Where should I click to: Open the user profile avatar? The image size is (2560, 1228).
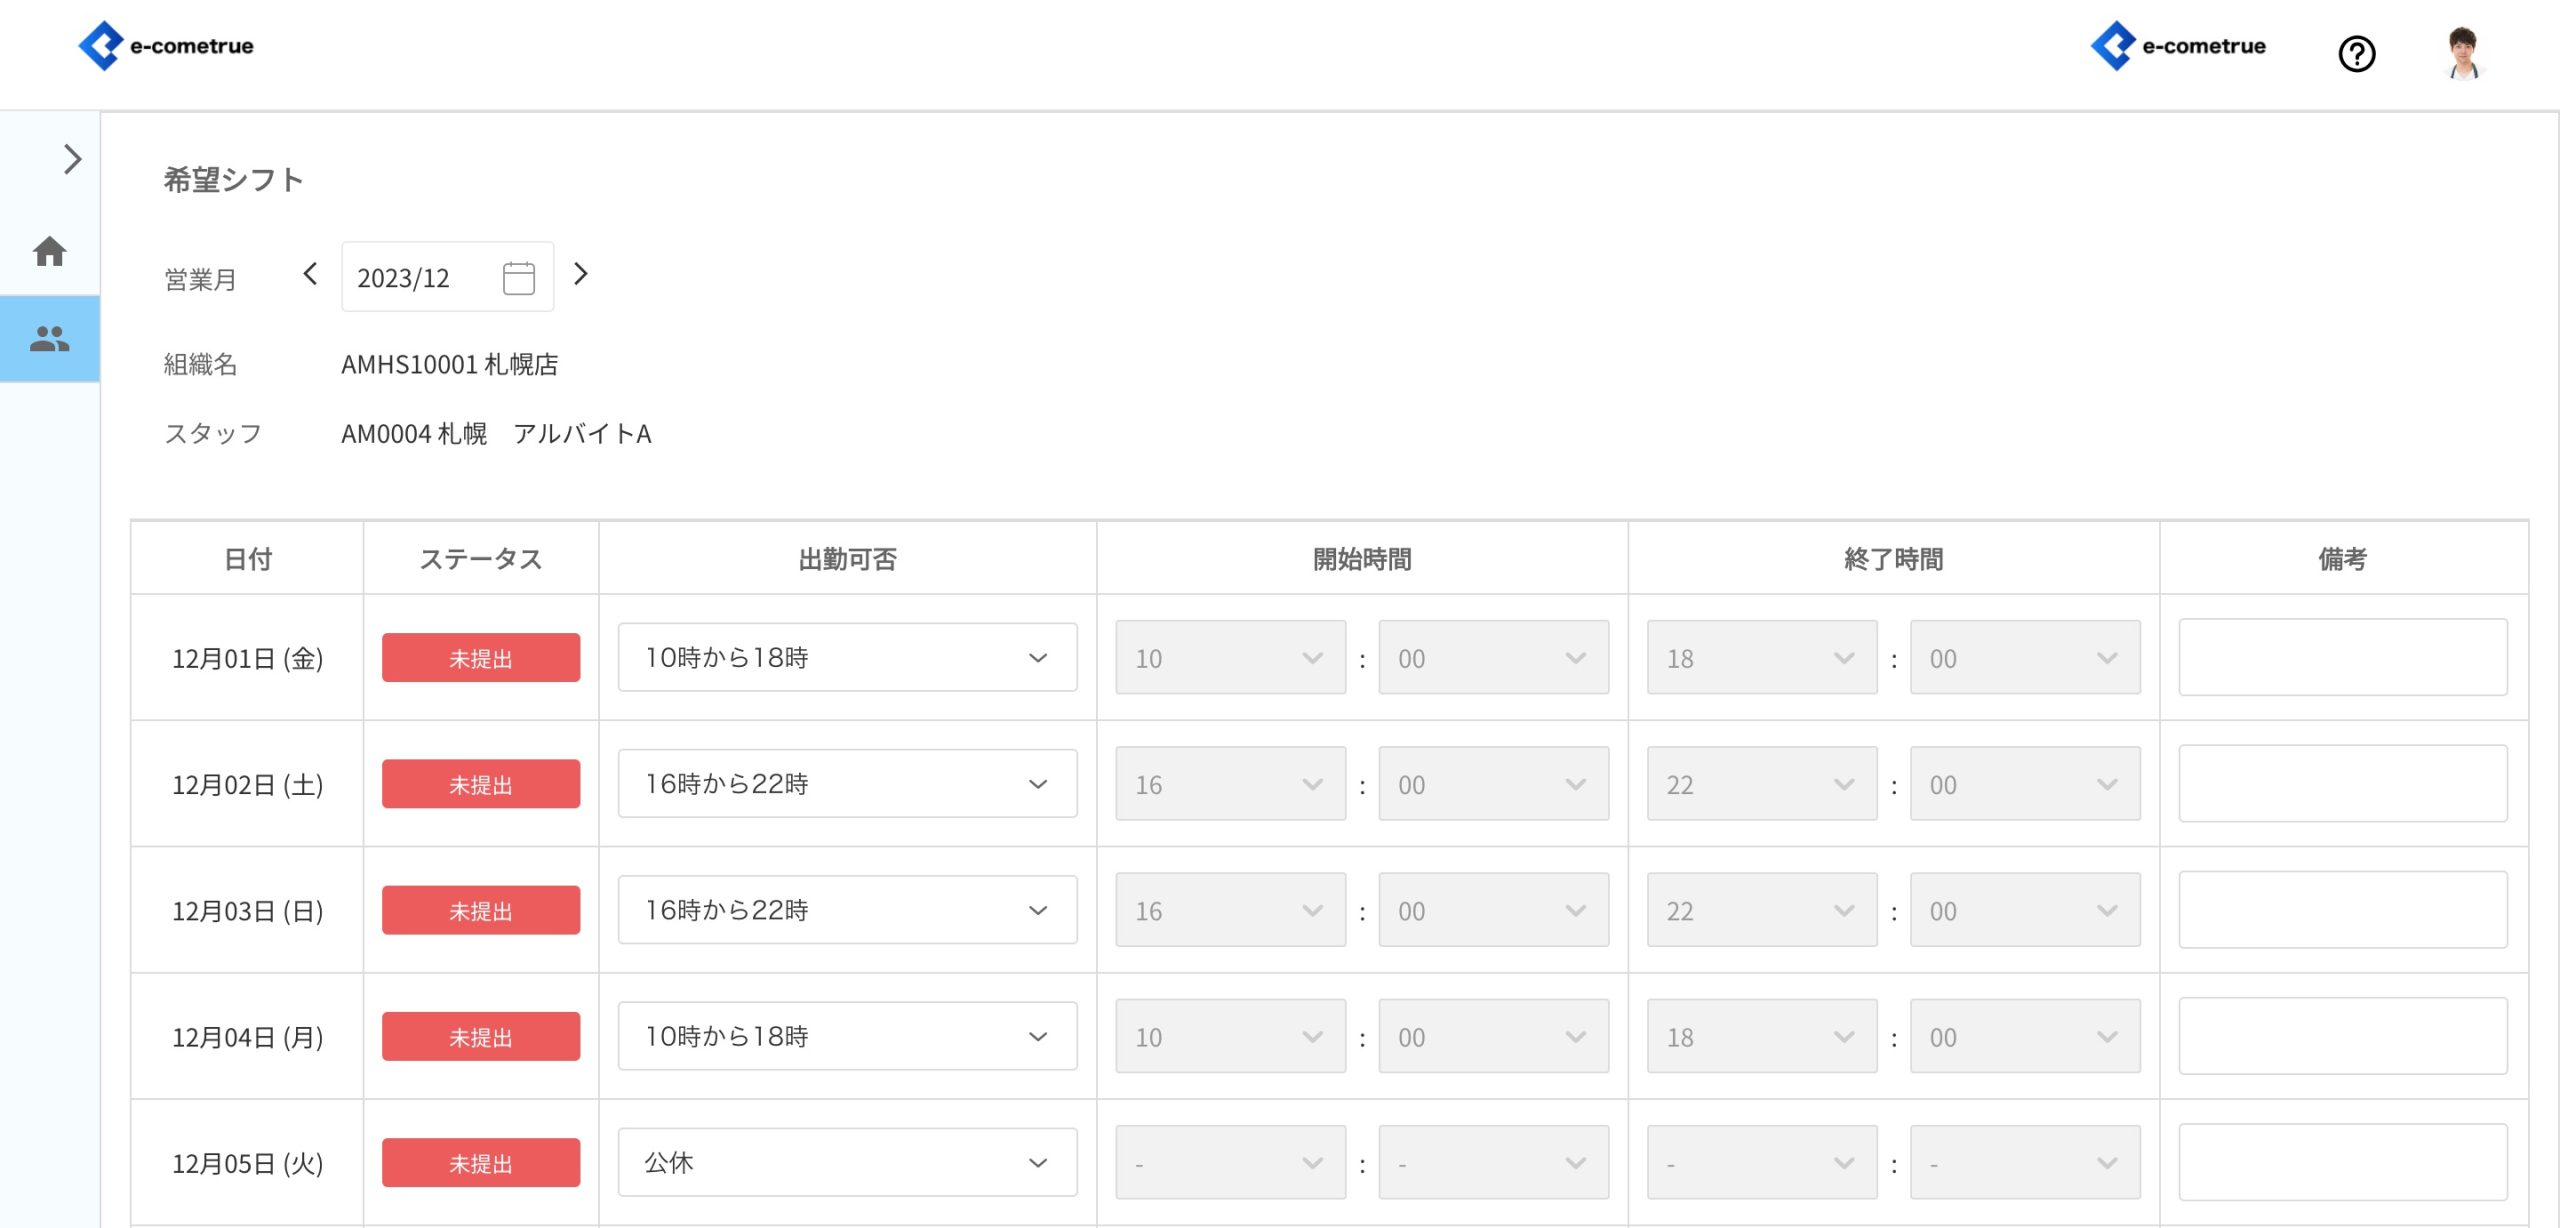[x=2463, y=54]
